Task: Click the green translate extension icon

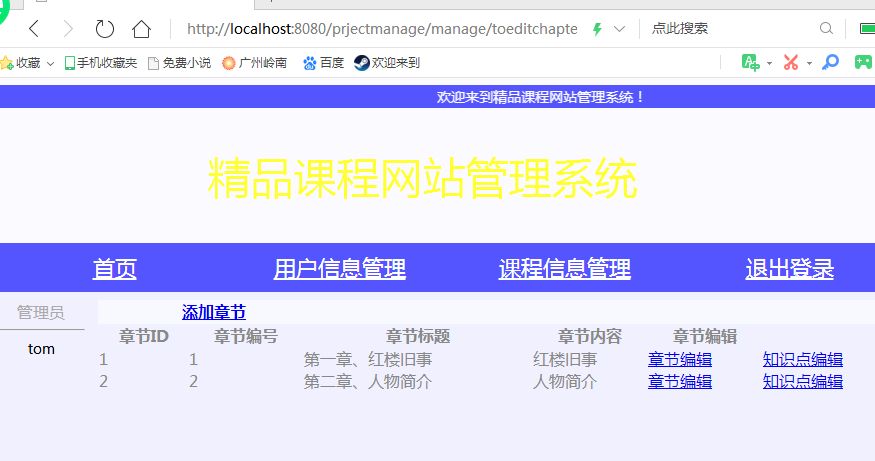Action: [751, 62]
